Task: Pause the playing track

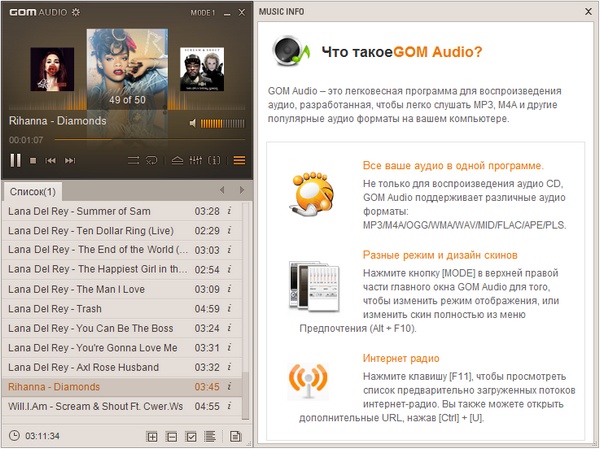Action: pyautogui.click(x=16, y=160)
